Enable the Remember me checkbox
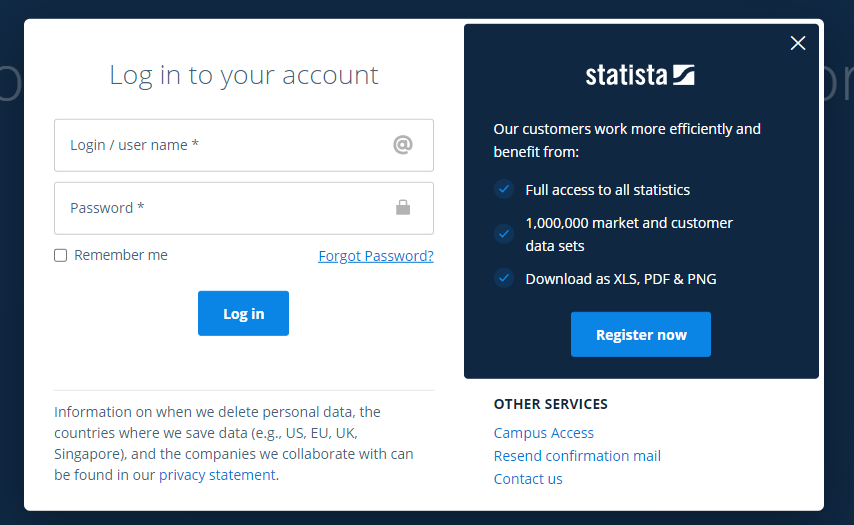 point(61,256)
